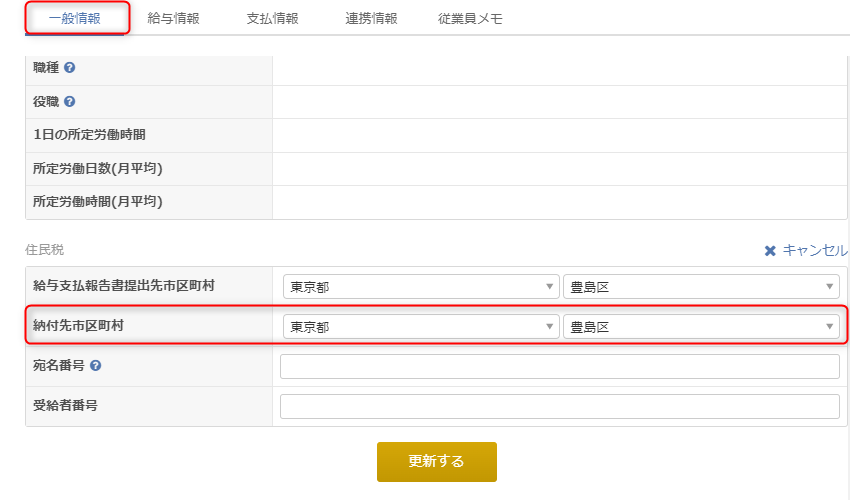The image size is (850, 500).
Task: Go to the 支払情報 tab
Action: coord(272,18)
